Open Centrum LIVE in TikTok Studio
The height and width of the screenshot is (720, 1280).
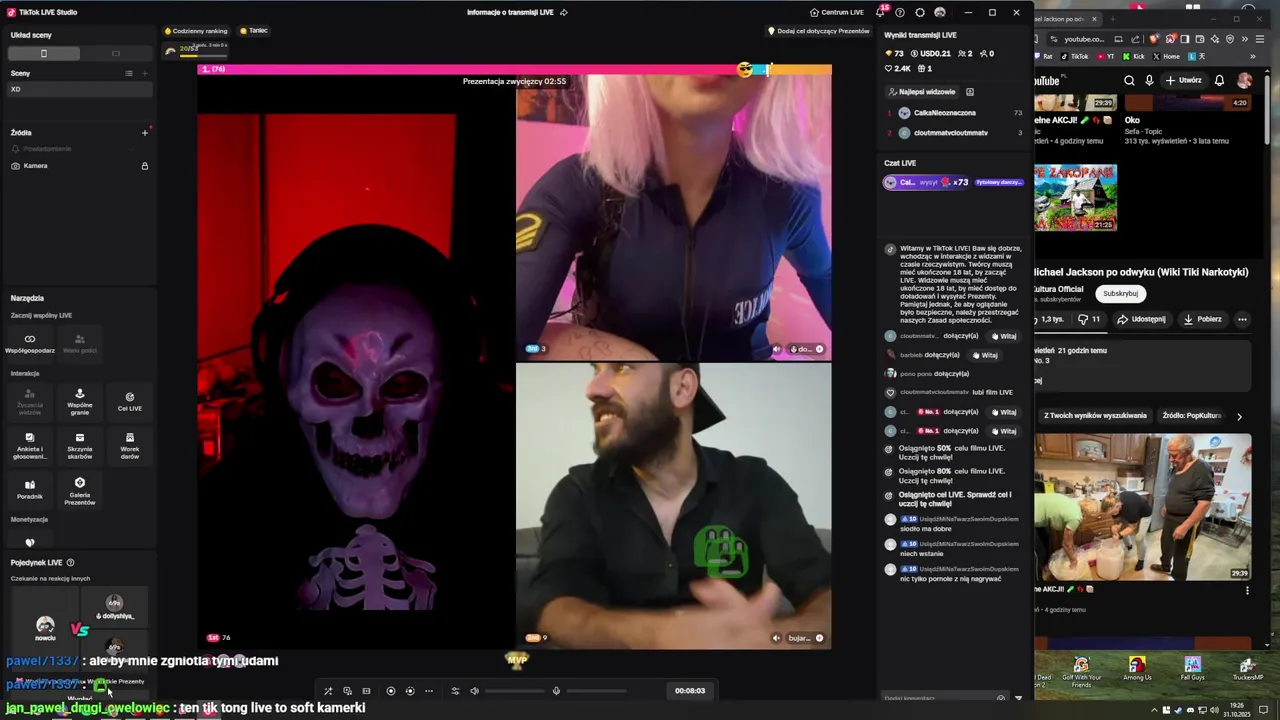836,12
